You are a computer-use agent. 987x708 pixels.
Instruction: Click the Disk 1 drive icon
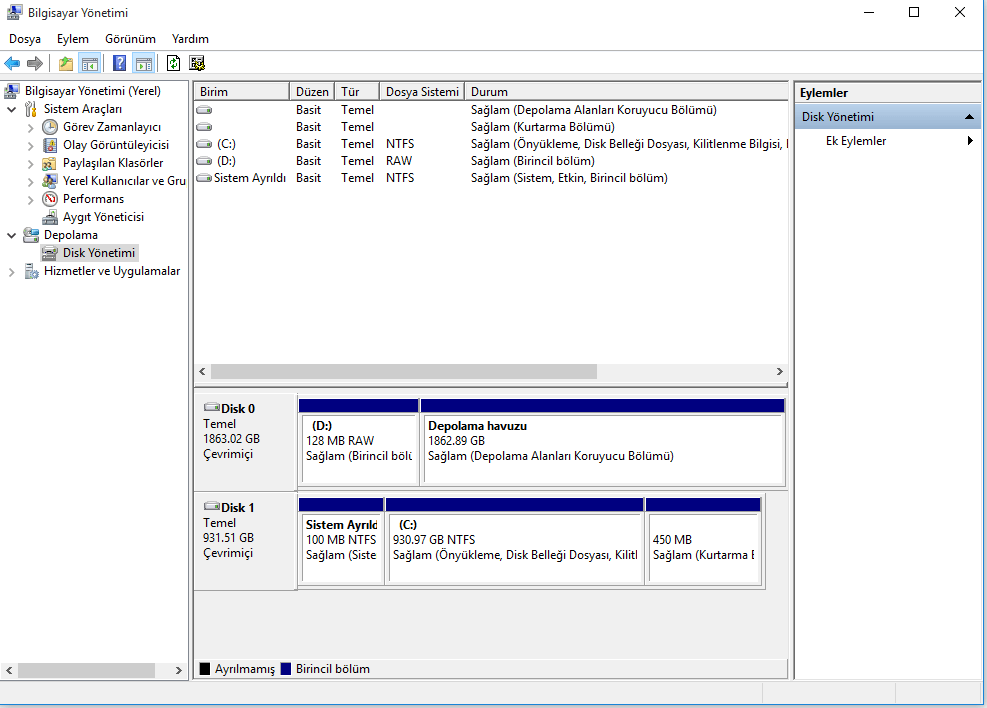212,506
